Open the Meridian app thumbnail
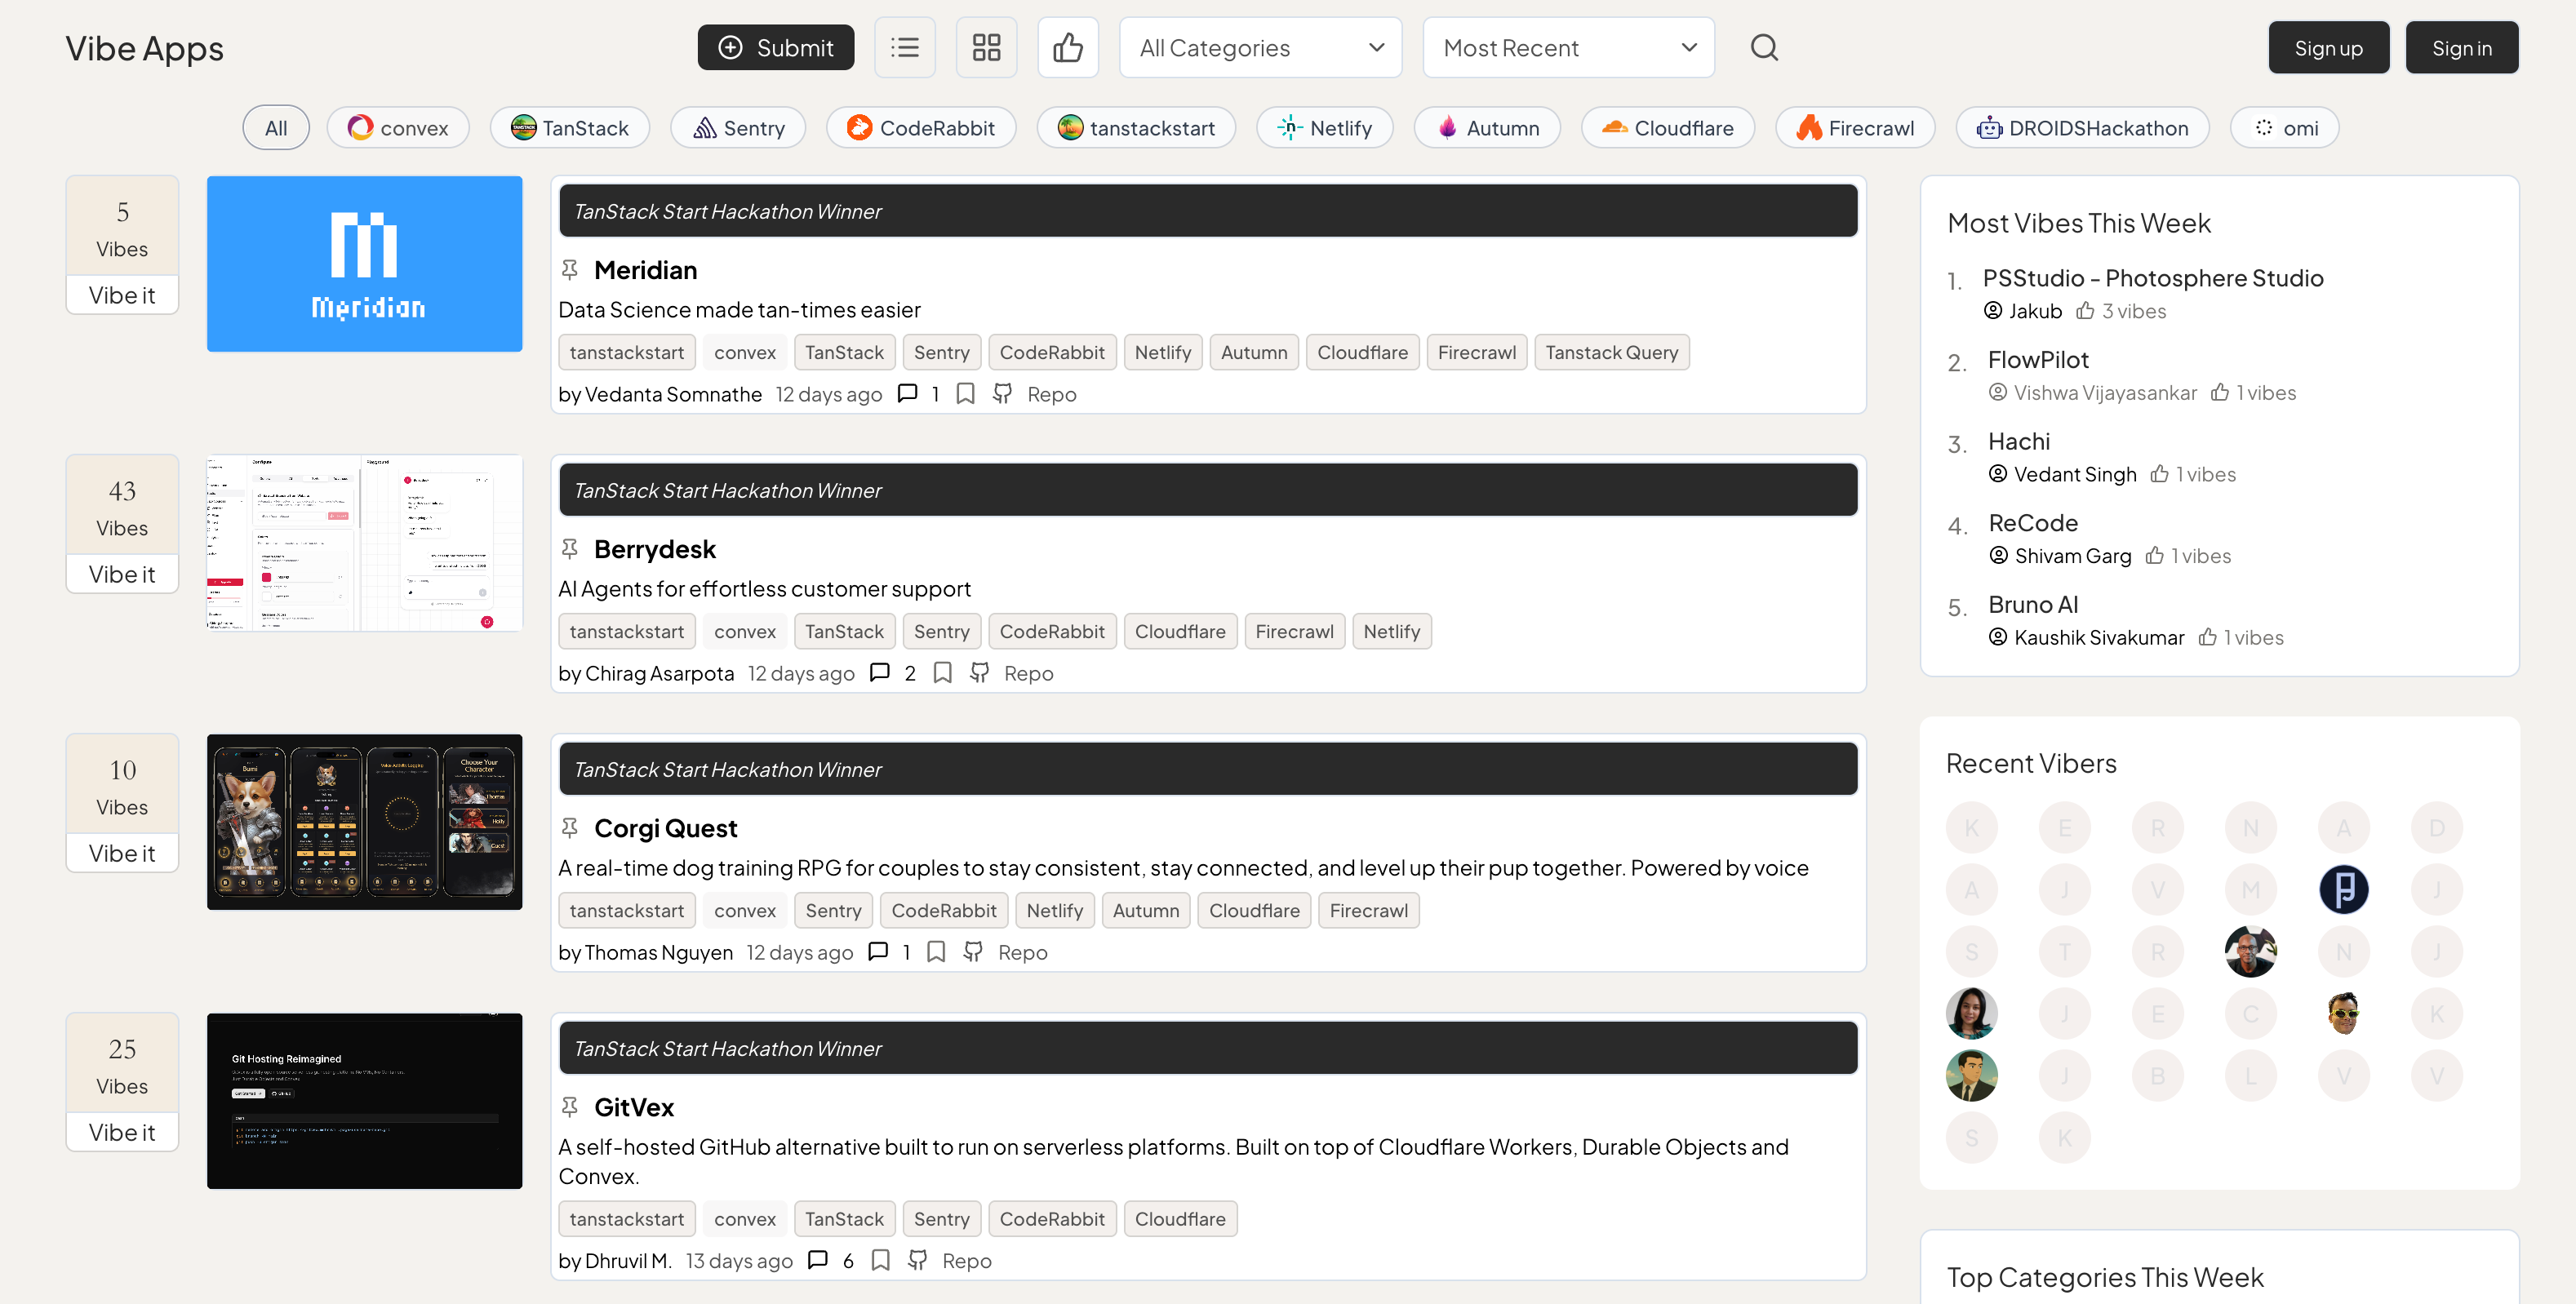 click(x=364, y=264)
